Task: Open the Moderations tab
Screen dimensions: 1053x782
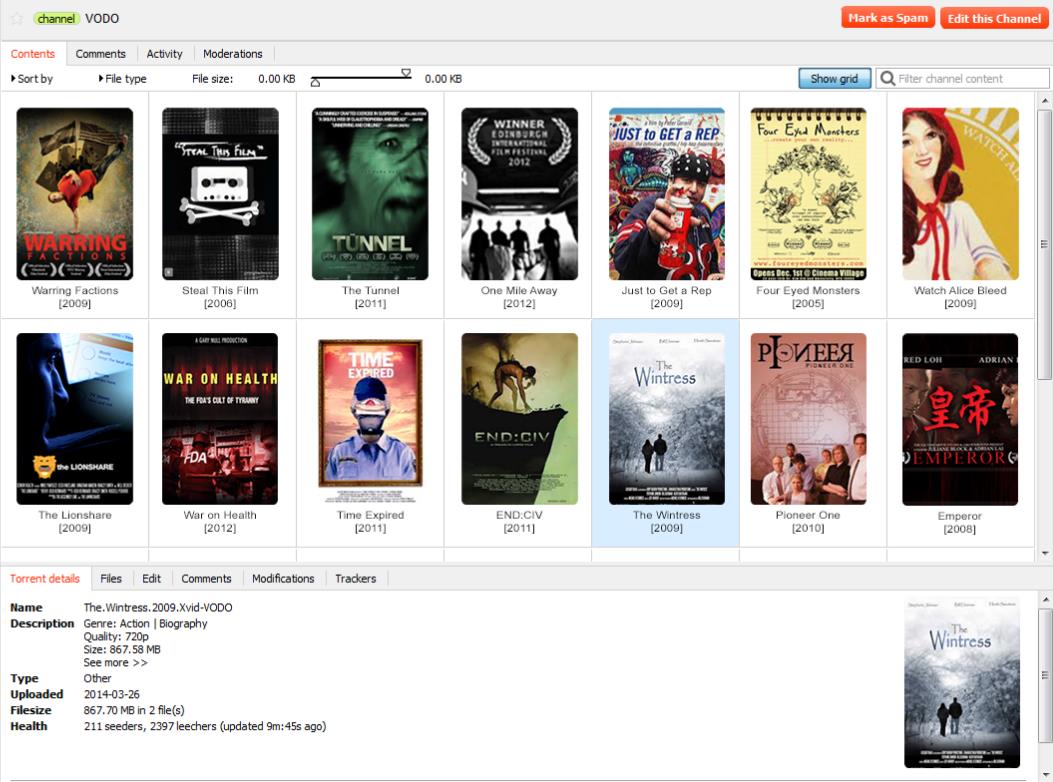Action: (233, 54)
